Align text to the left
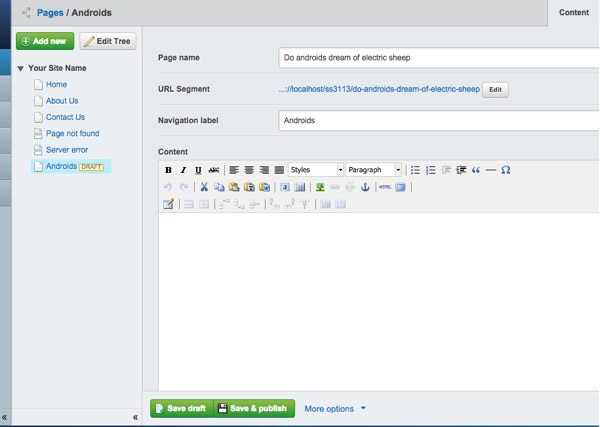 [x=234, y=170]
